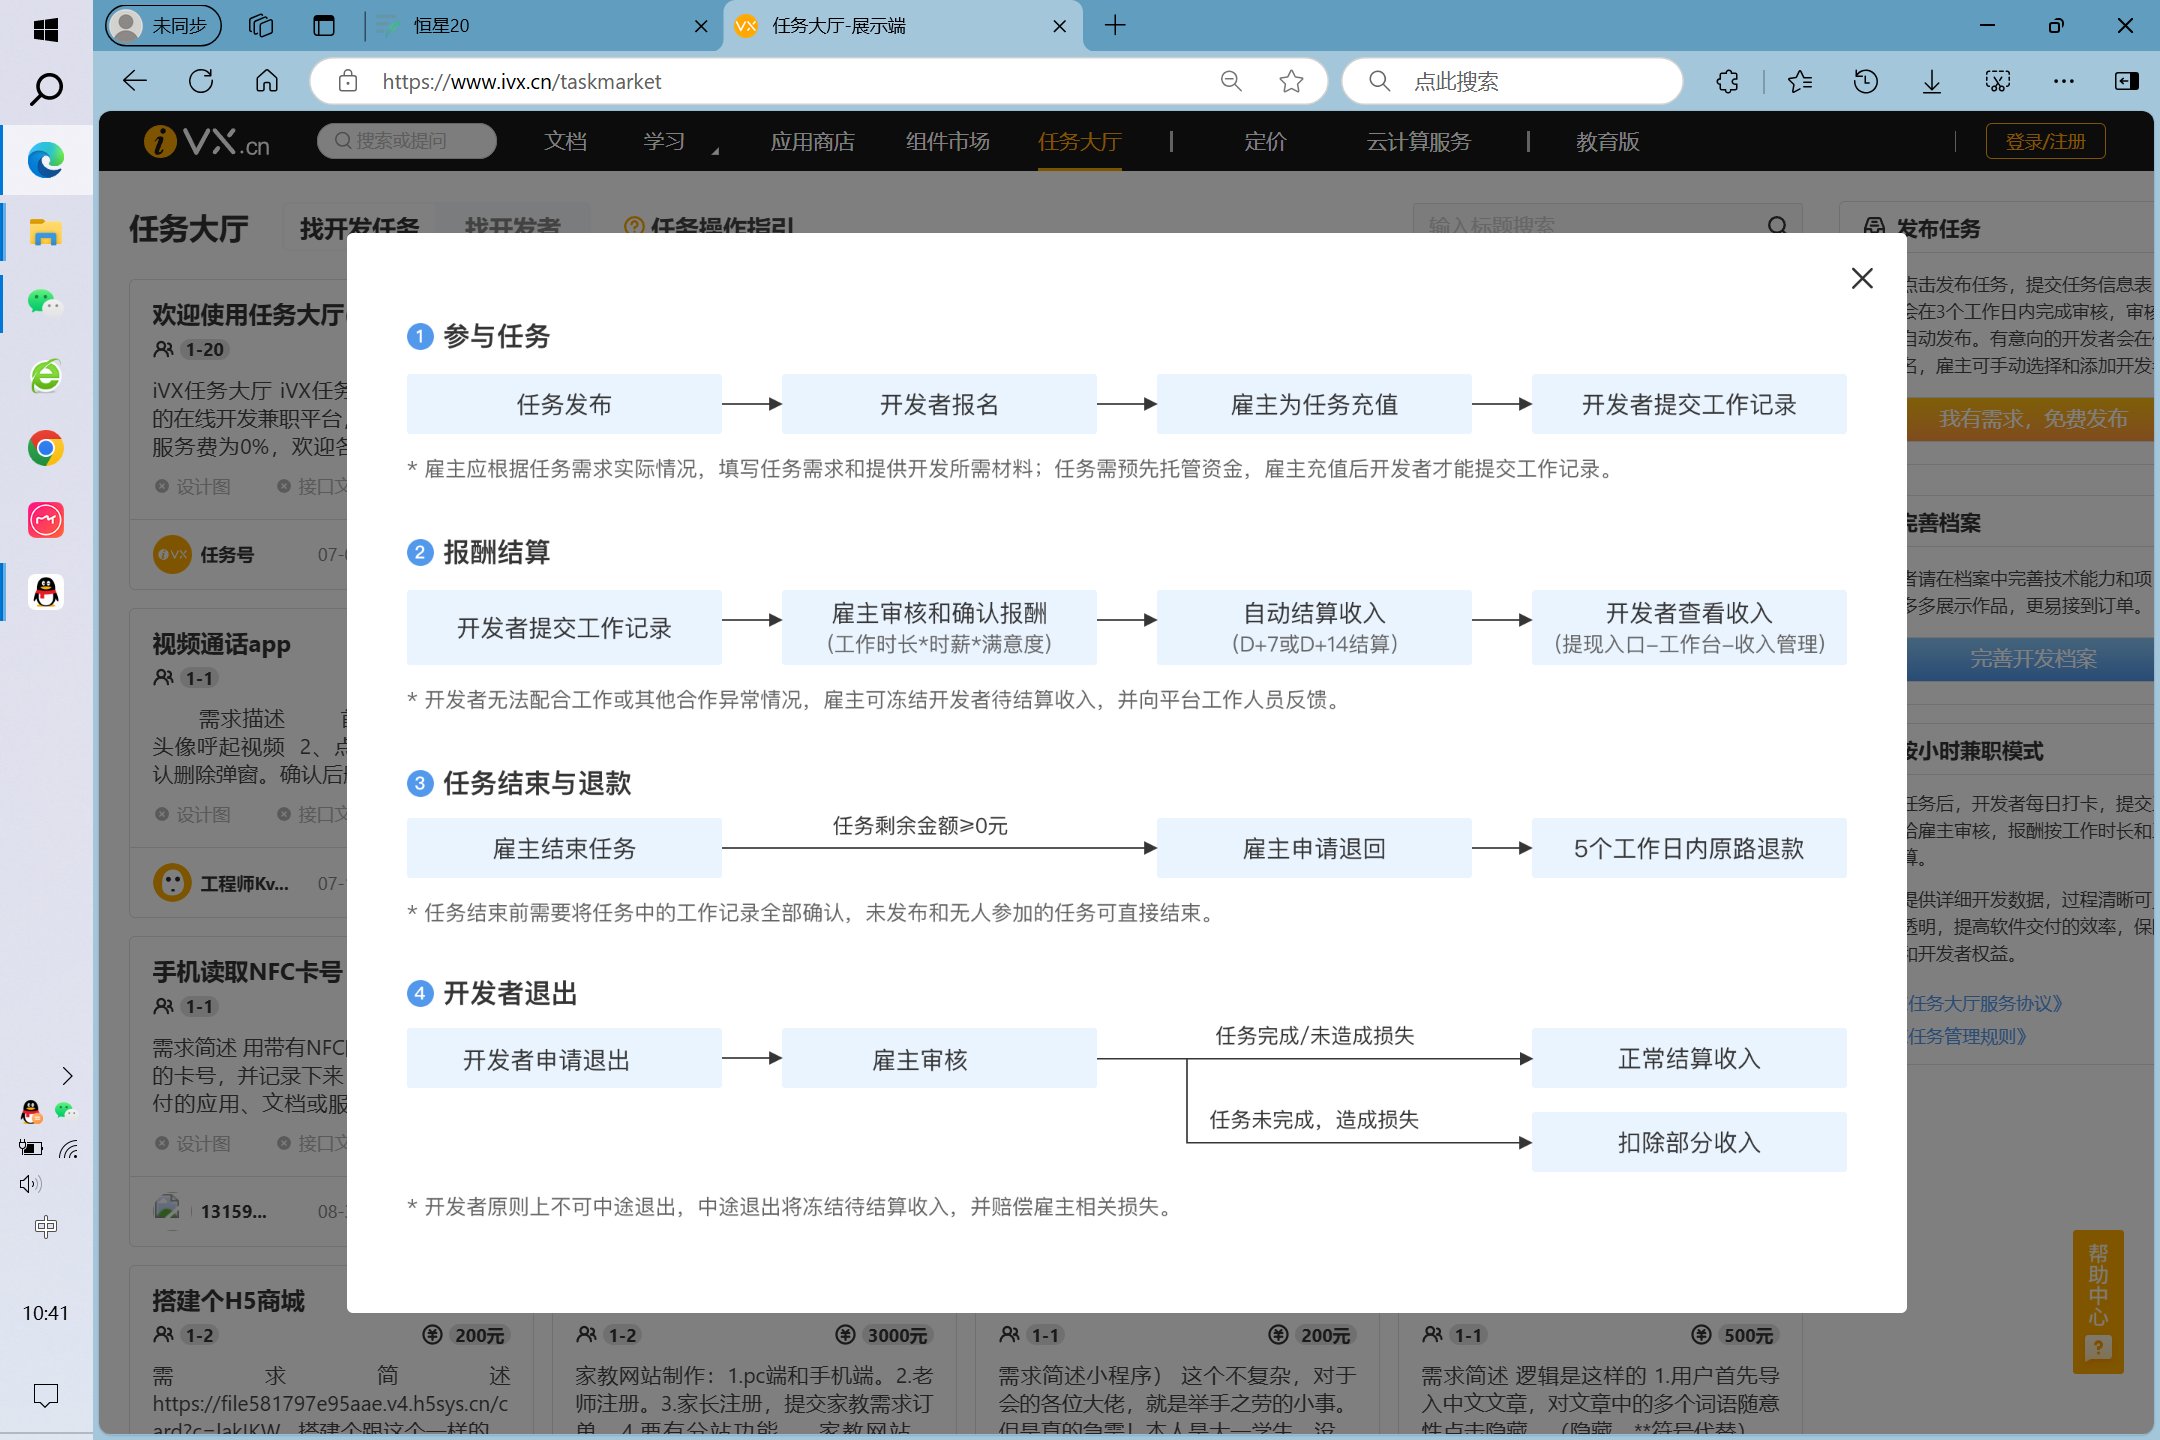The height and width of the screenshot is (1440, 2160).
Task: Open Windows Start menu
Action: pos(46,29)
